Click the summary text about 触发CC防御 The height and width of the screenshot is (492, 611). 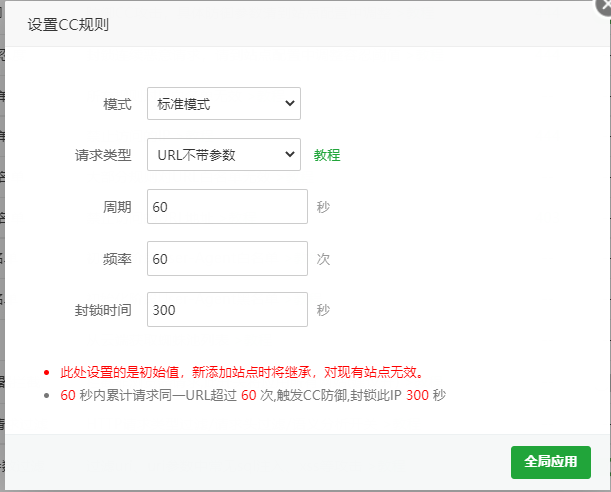point(253,395)
